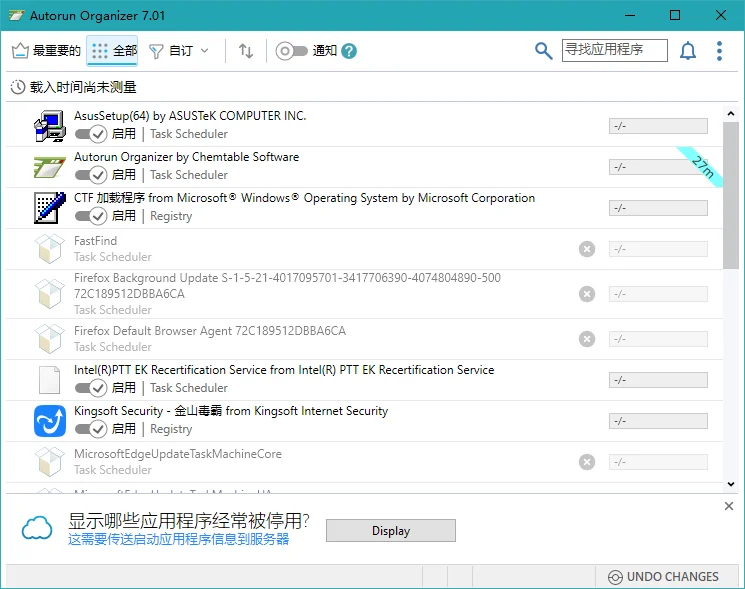The image size is (745, 589).
Task: Open the bell notifications icon
Action: pyautogui.click(x=688, y=51)
